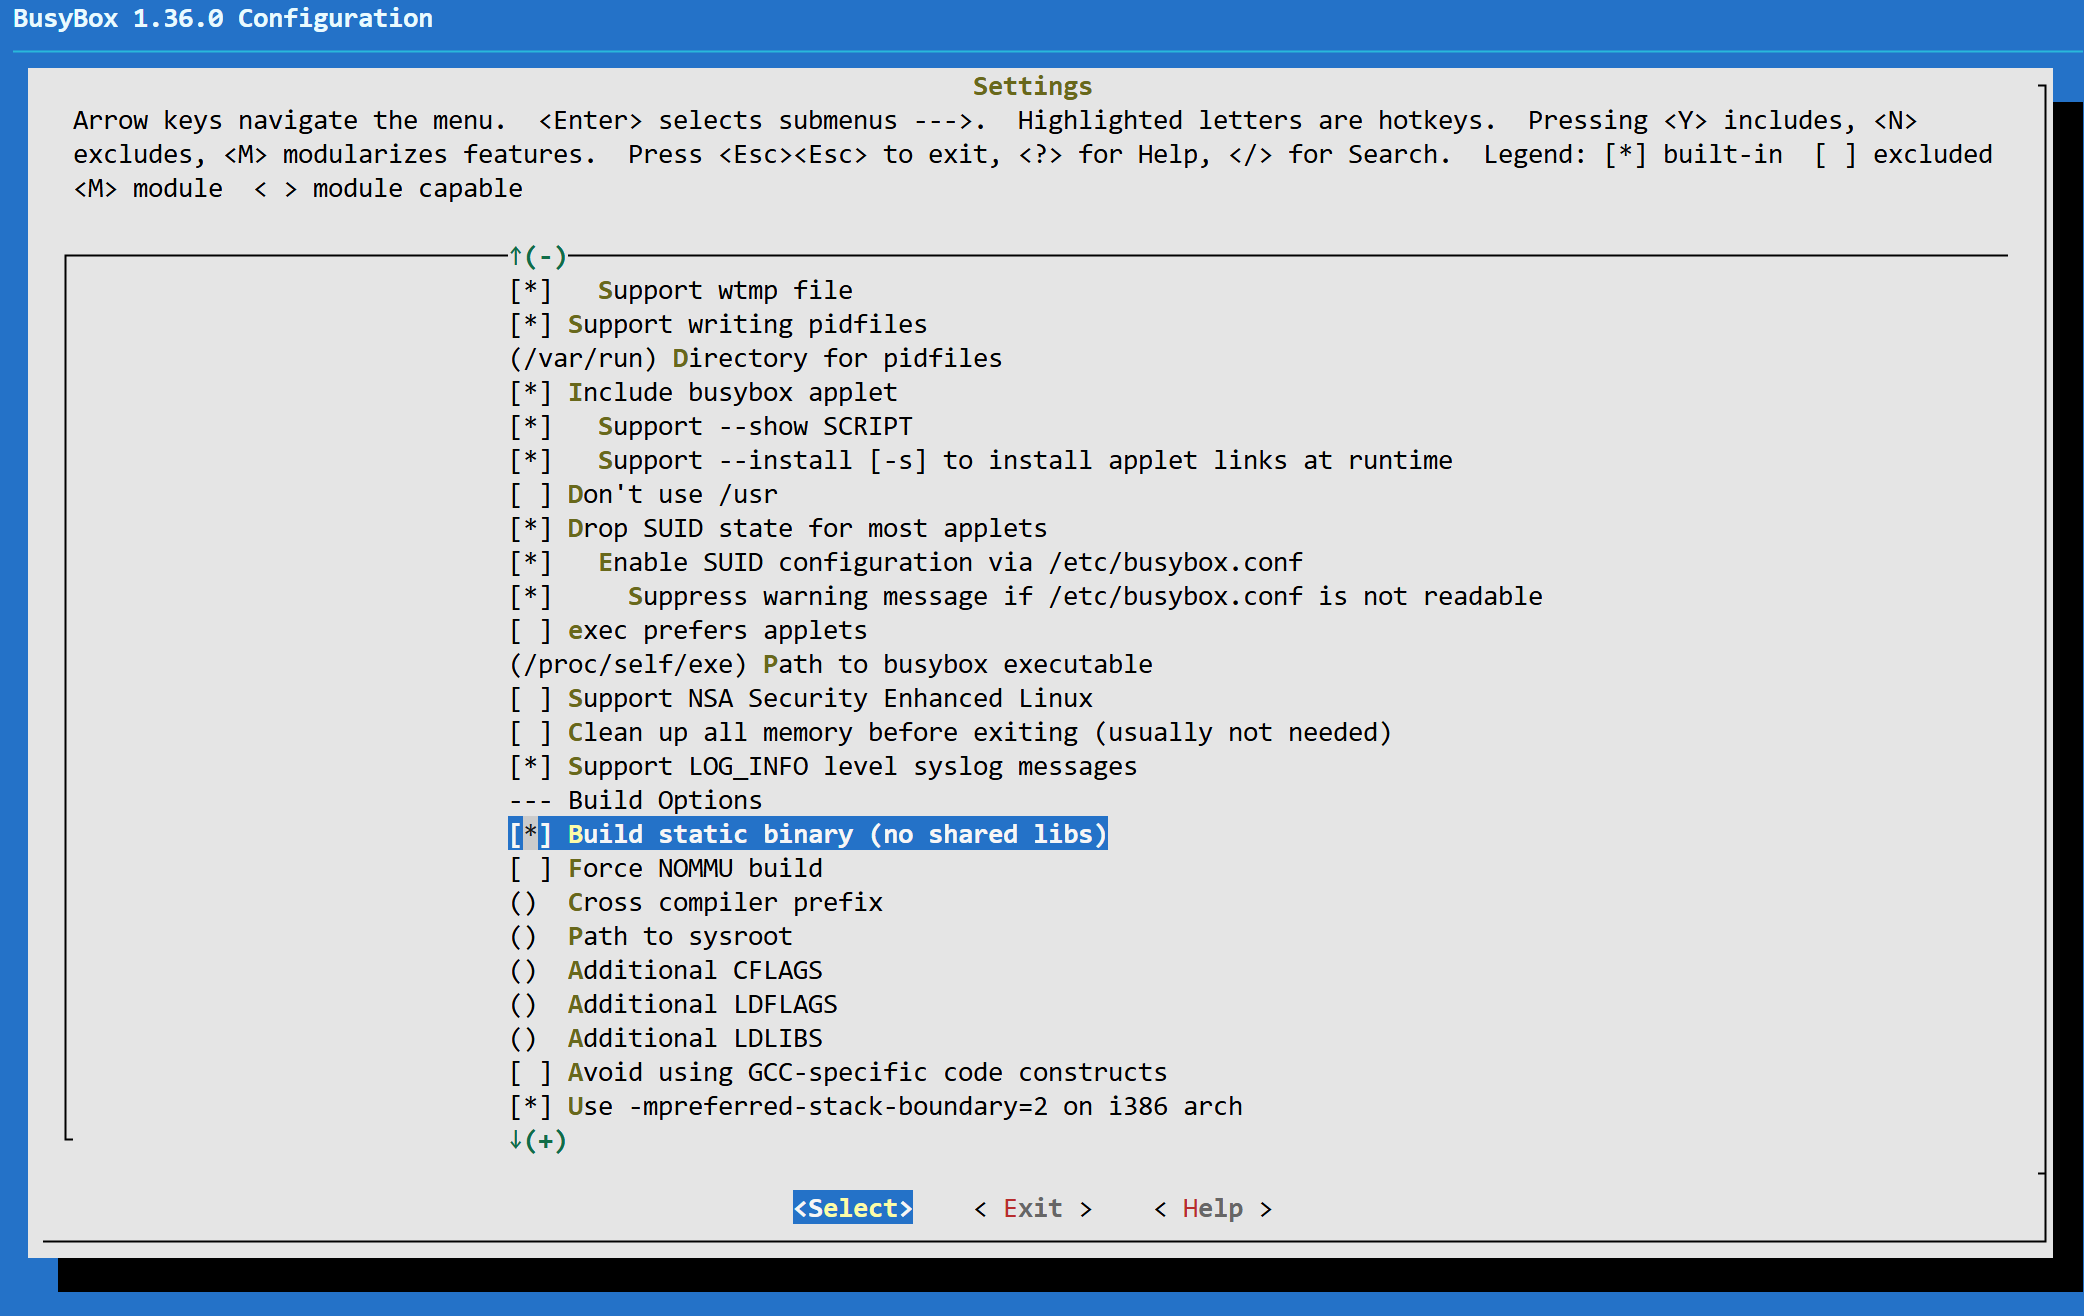Toggle Use -mpreferred-stack-boundary=2 on i386 arch
The image size is (2084, 1316).
pyautogui.click(x=876, y=1106)
